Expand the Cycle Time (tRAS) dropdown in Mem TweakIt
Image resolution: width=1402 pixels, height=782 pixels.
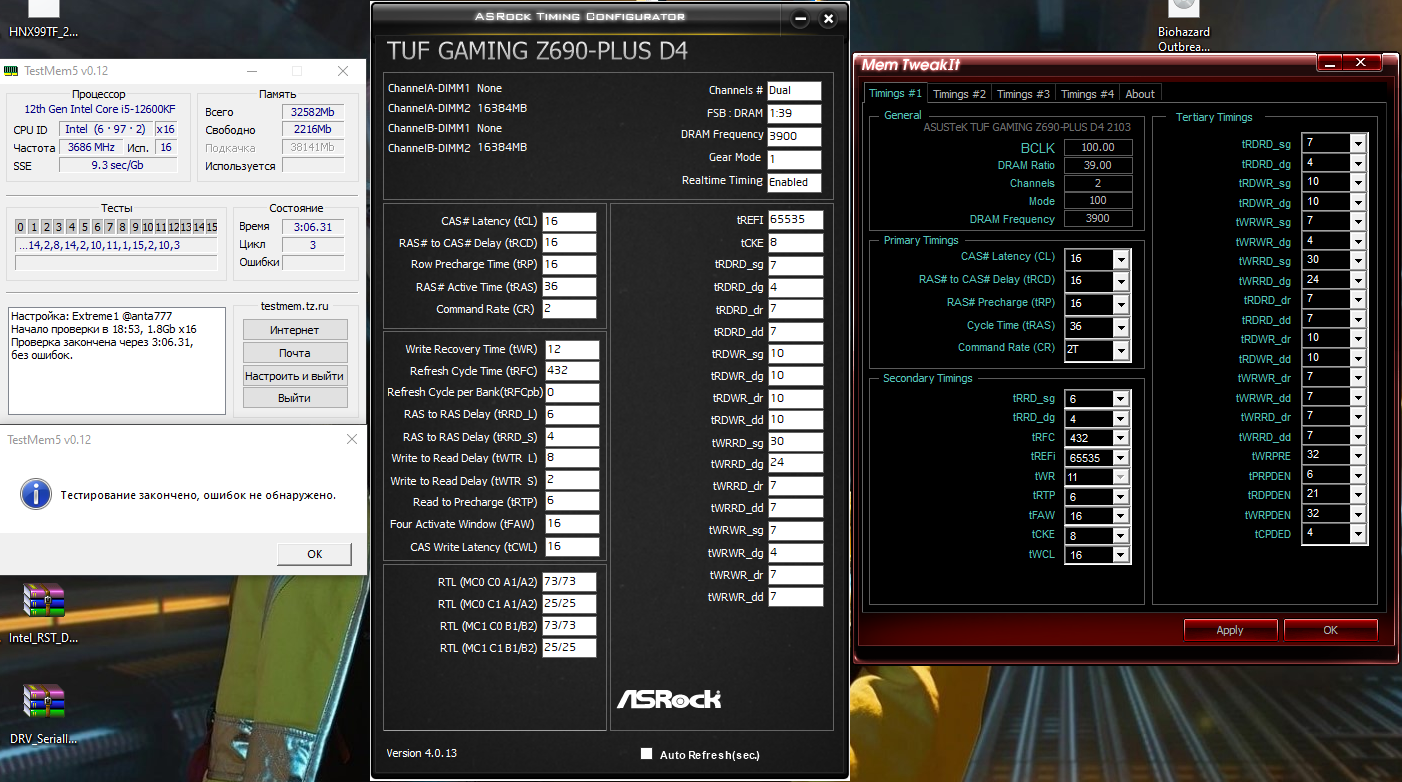1121,326
